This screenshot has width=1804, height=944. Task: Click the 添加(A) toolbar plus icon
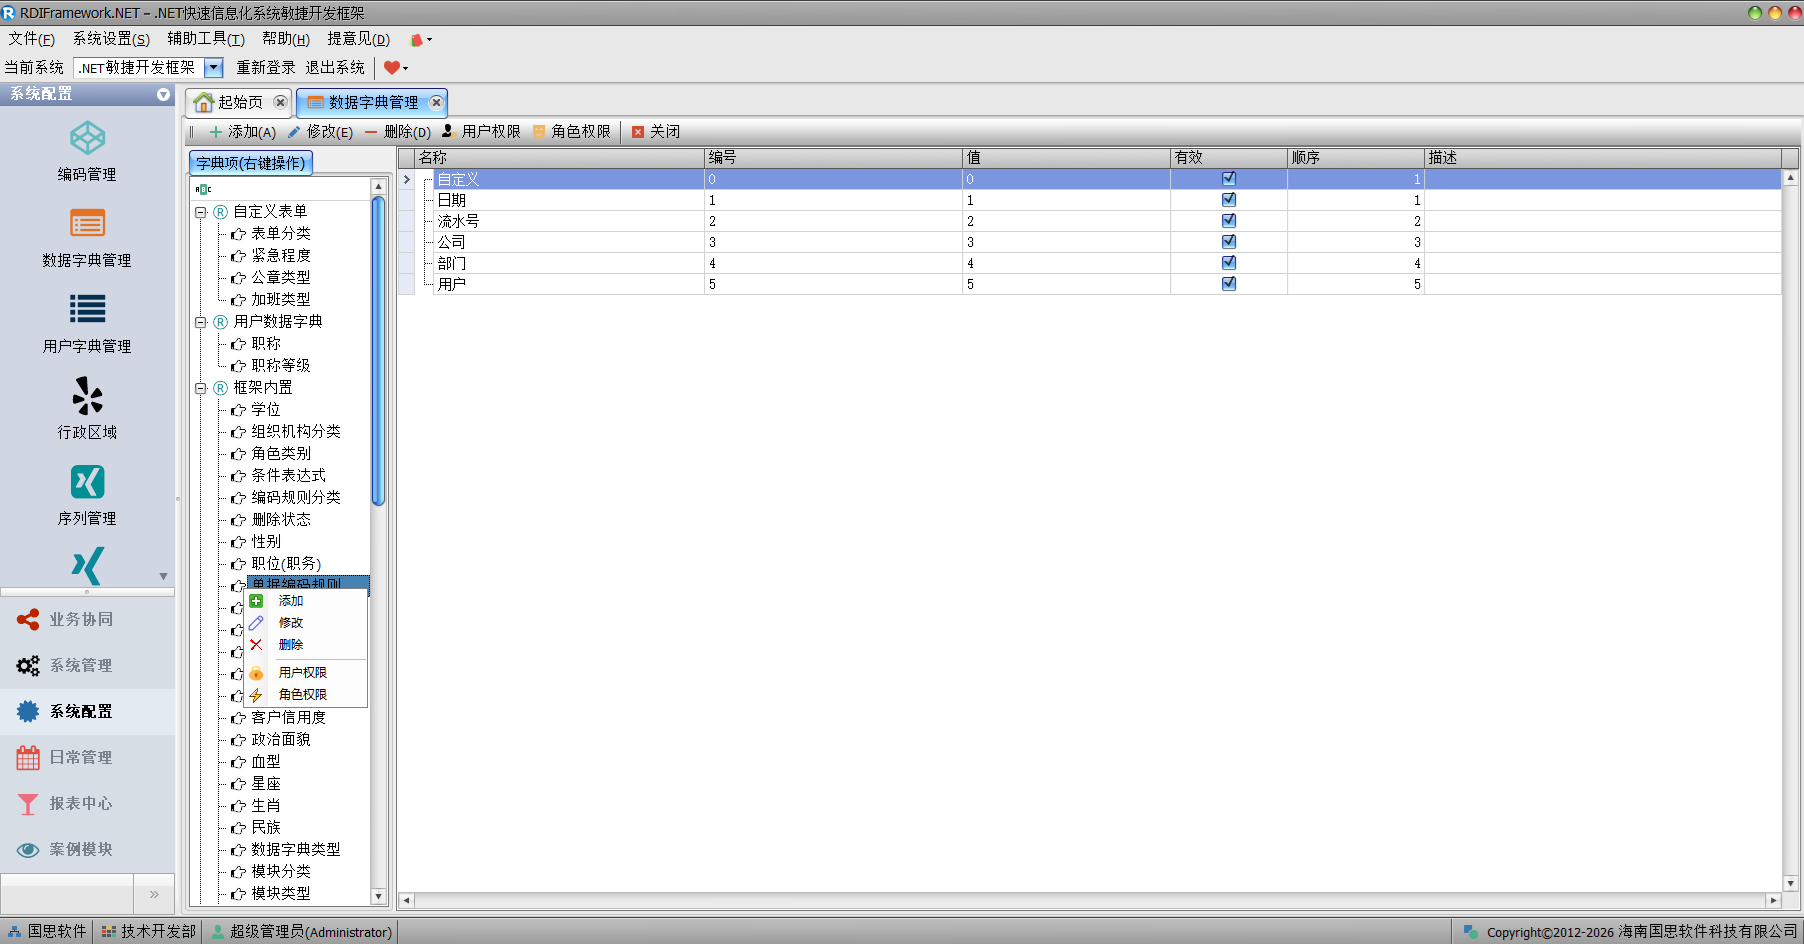[215, 132]
